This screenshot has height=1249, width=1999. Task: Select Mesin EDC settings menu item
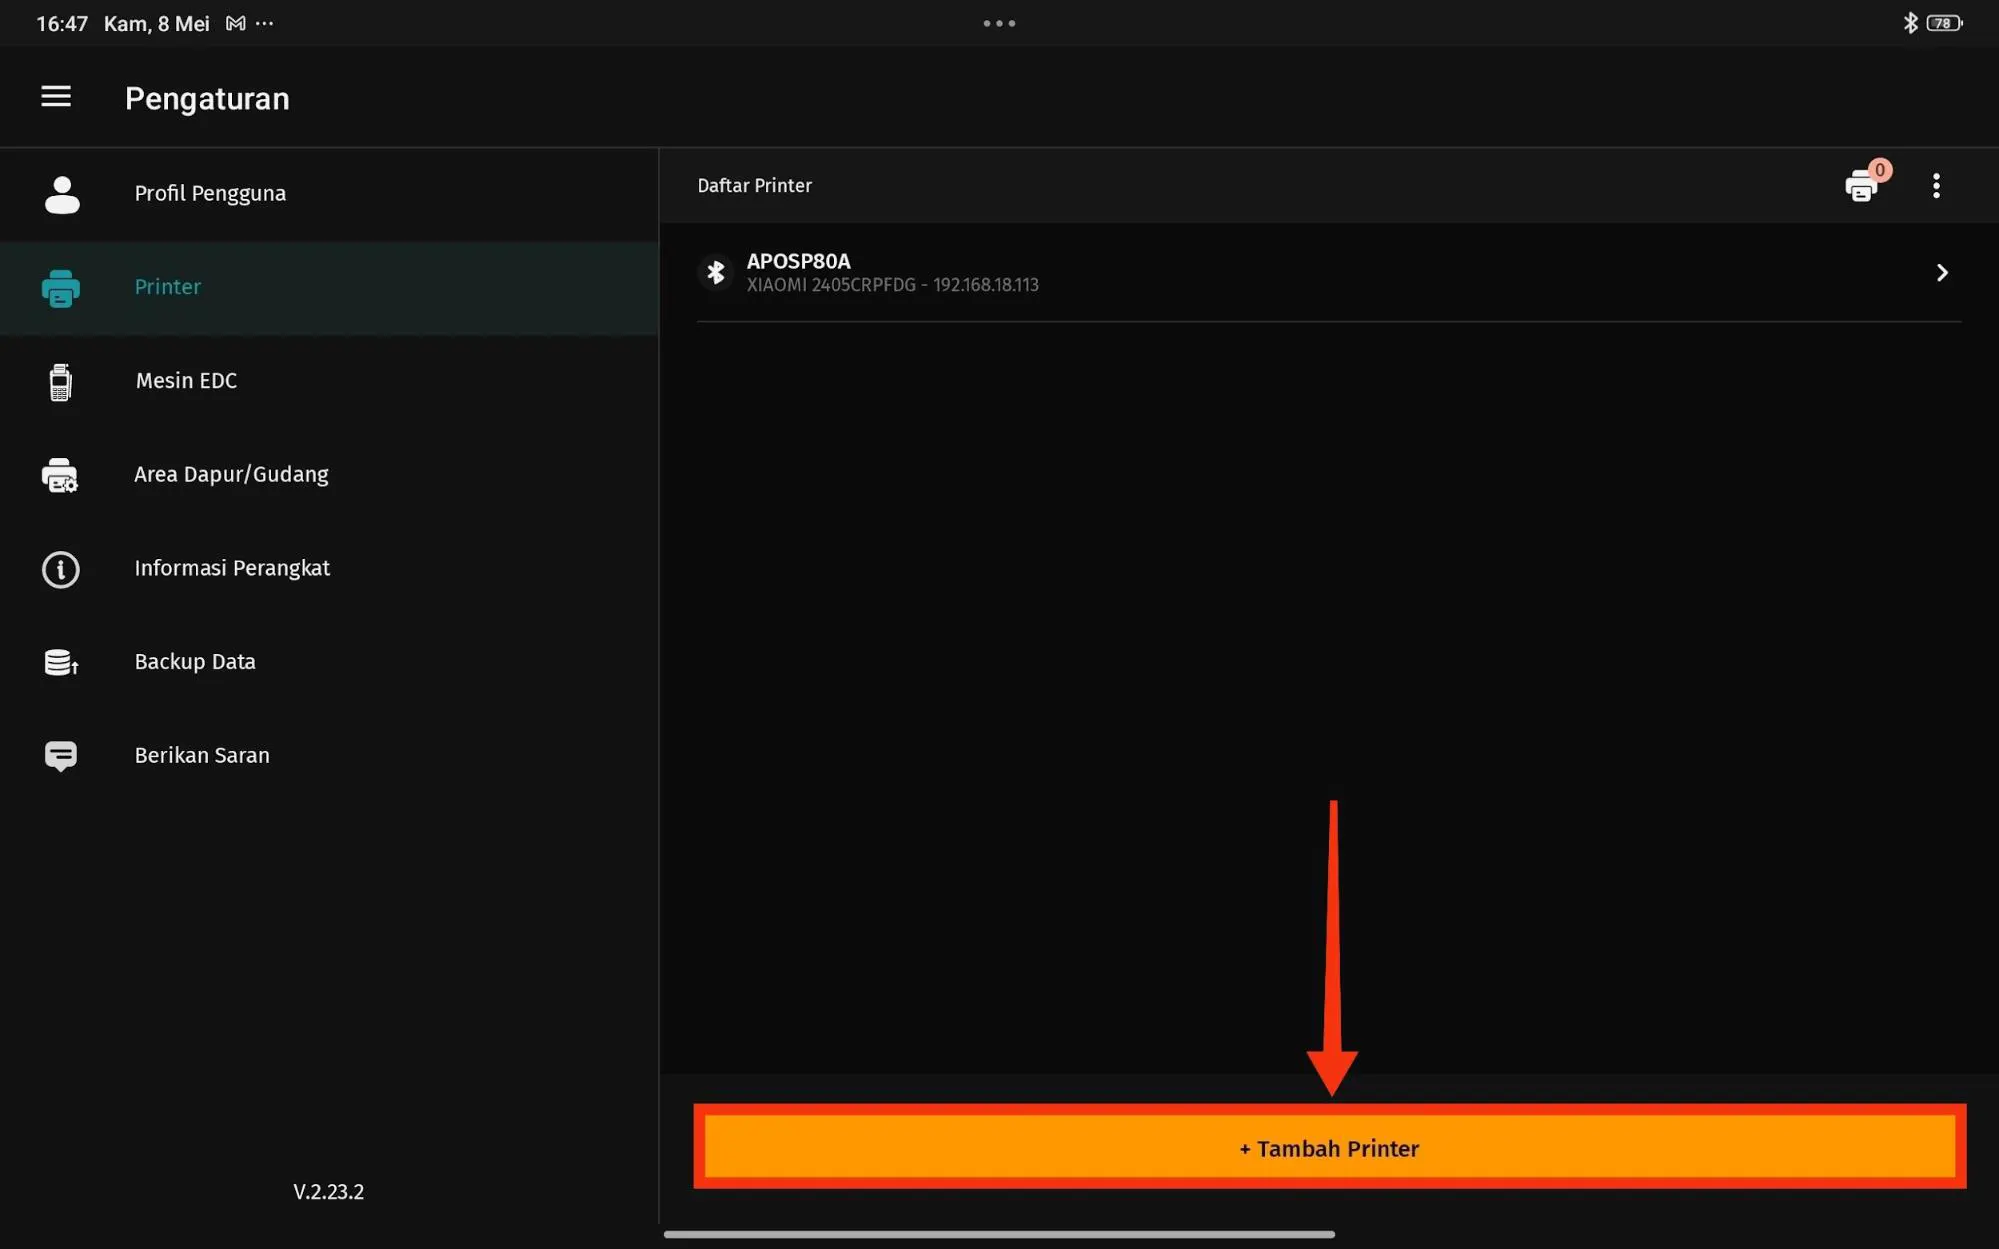pos(187,381)
